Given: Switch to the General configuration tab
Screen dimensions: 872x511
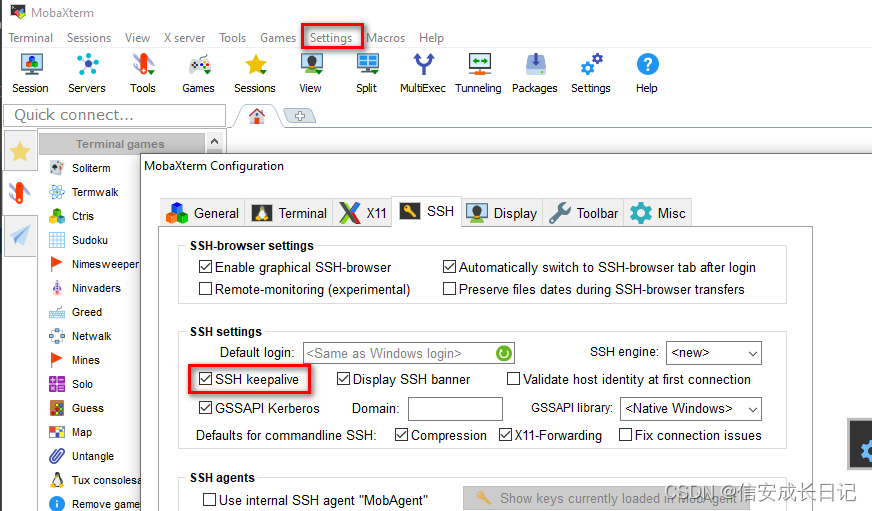Looking at the screenshot, I should coord(202,213).
